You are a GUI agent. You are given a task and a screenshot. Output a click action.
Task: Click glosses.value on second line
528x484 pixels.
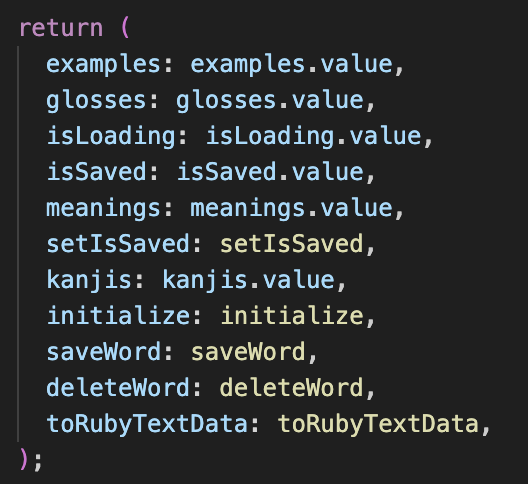(270, 101)
